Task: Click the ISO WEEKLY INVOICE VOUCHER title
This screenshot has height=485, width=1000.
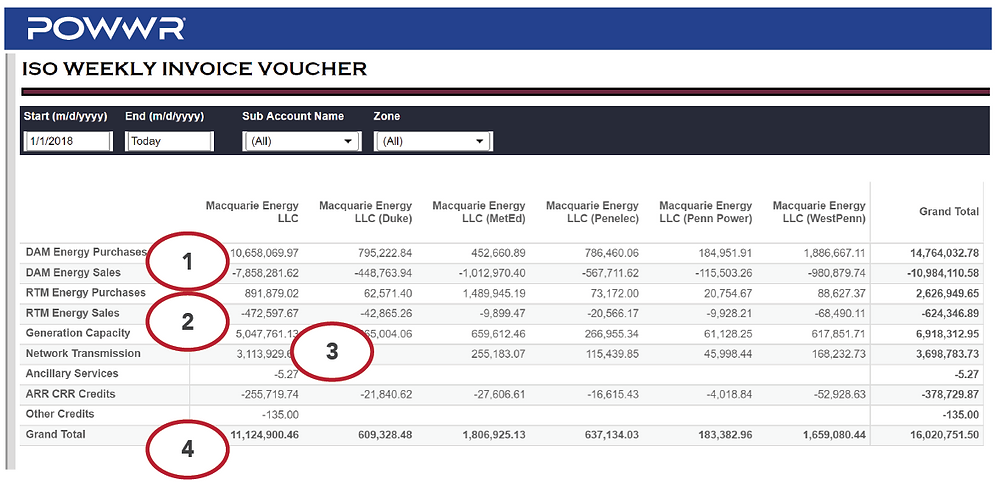Action: pyautogui.click(x=195, y=69)
